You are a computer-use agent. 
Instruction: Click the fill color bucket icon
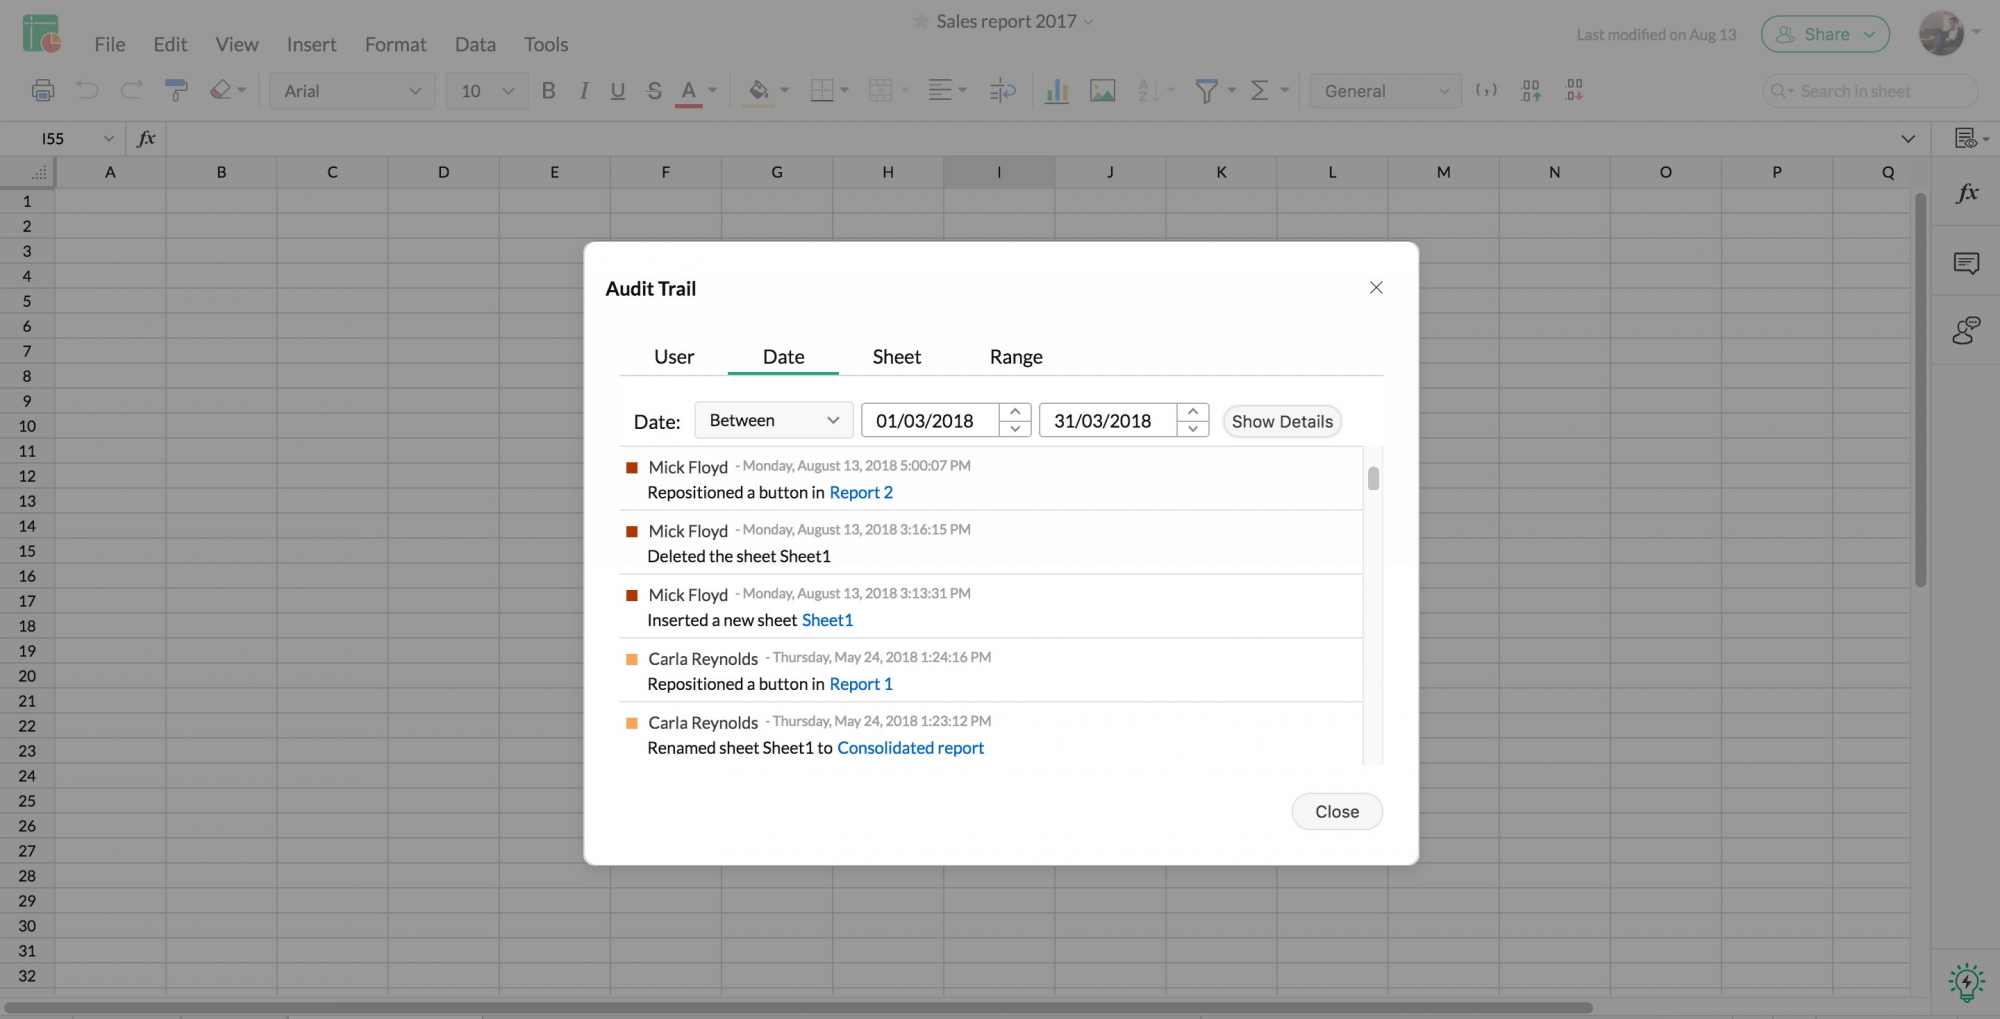759,91
